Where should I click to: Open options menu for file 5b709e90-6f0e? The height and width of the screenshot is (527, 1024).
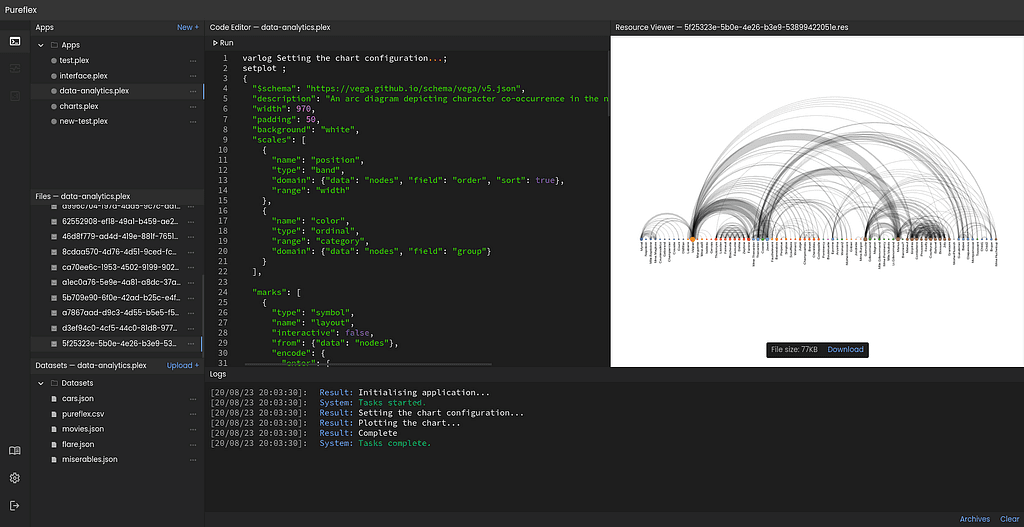pos(193,298)
